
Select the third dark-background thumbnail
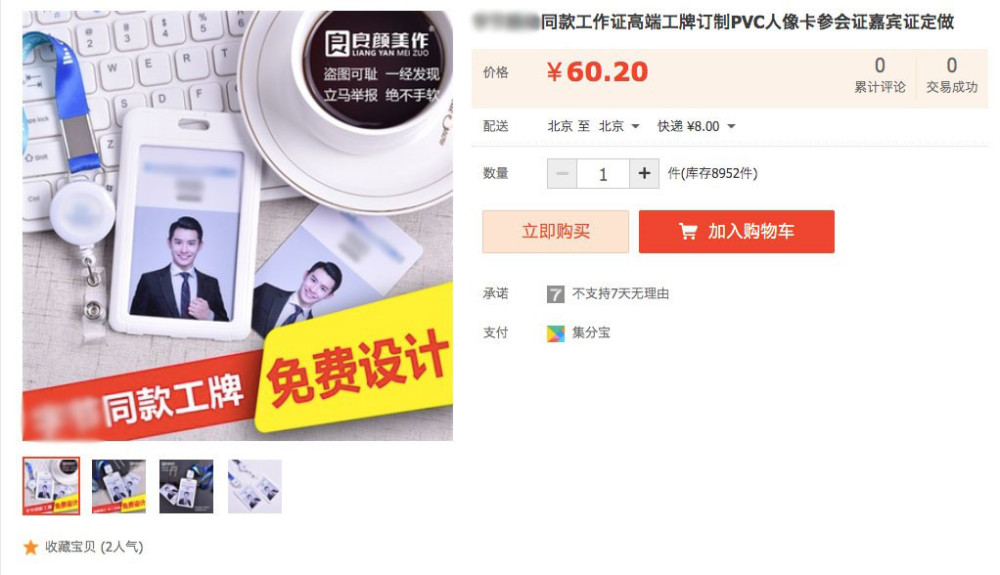pyautogui.click(x=186, y=486)
